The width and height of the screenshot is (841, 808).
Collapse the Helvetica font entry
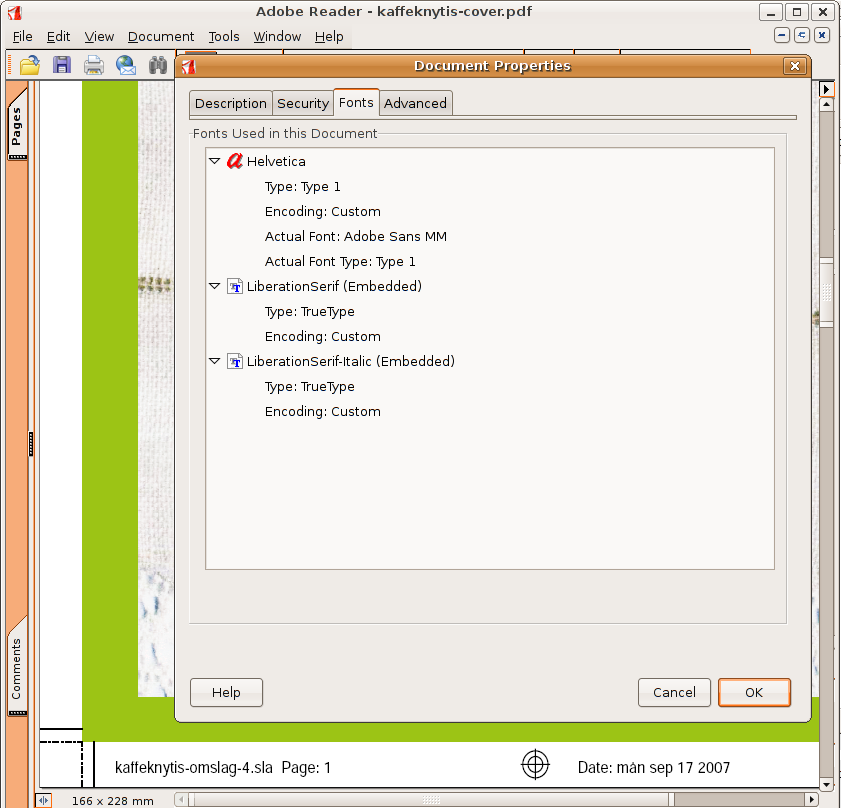pos(214,161)
